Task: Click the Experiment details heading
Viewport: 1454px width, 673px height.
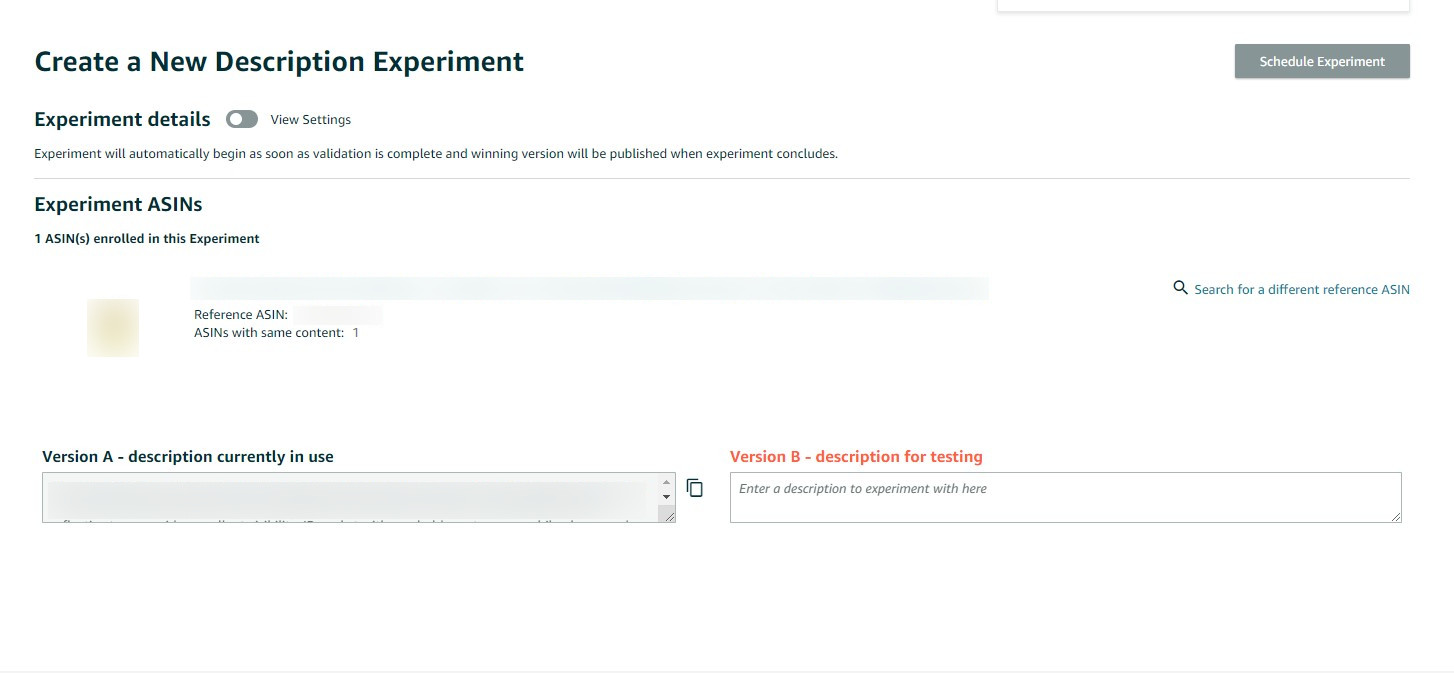Action: point(122,120)
